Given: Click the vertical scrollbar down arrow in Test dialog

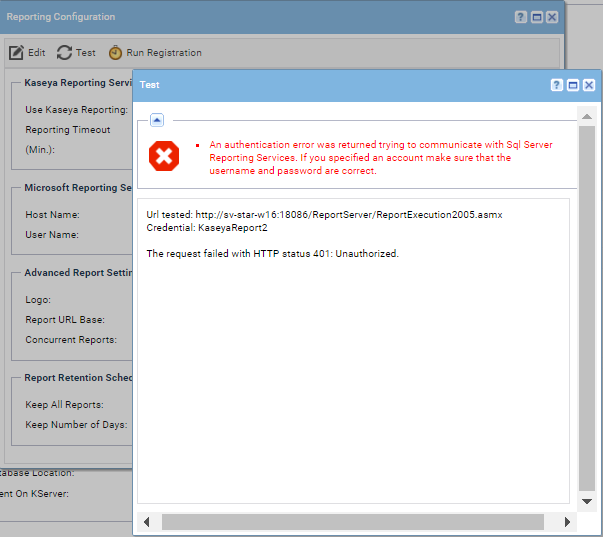Looking at the screenshot, I should pyautogui.click(x=587, y=501).
